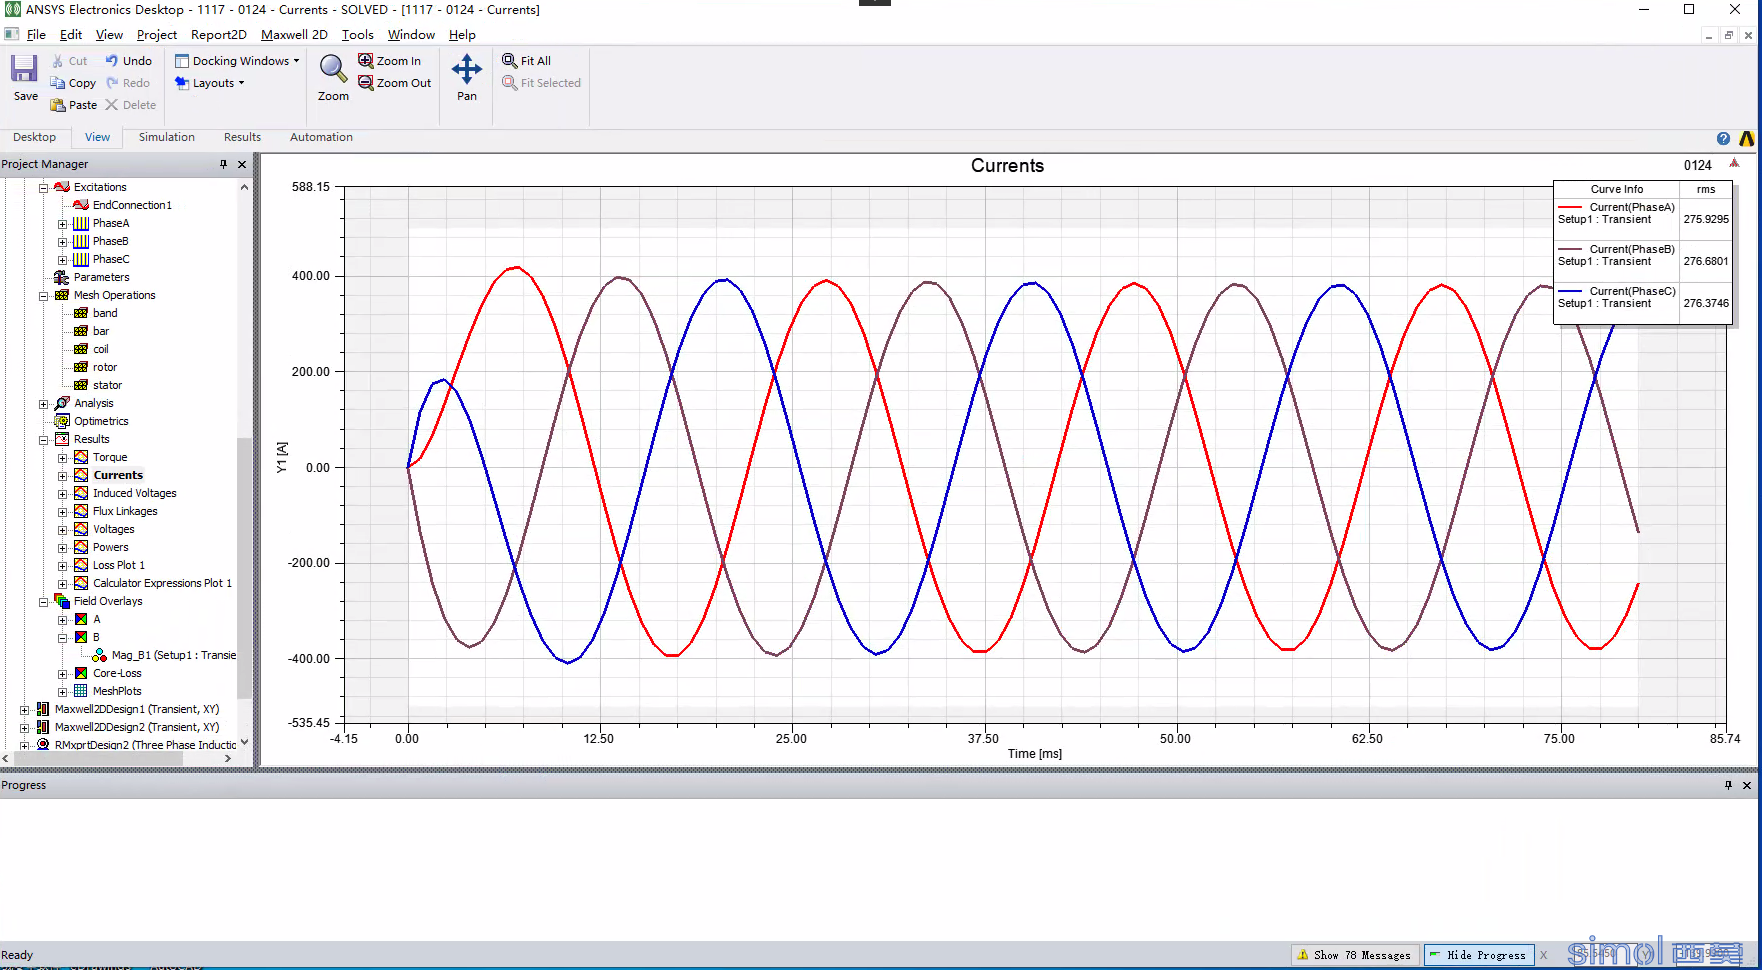Click the Currents plot title
Viewport: 1762px width, 970px height.
click(1007, 166)
